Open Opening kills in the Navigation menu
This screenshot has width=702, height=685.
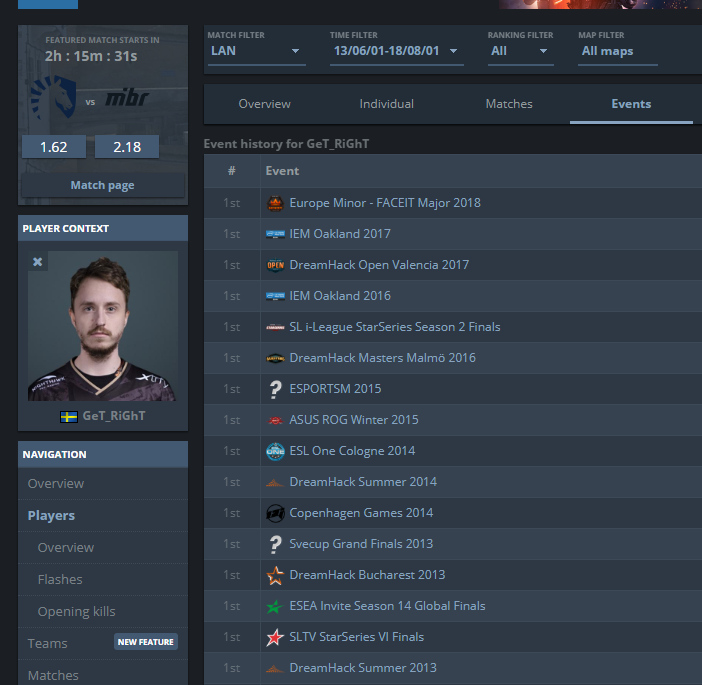coord(103,612)
